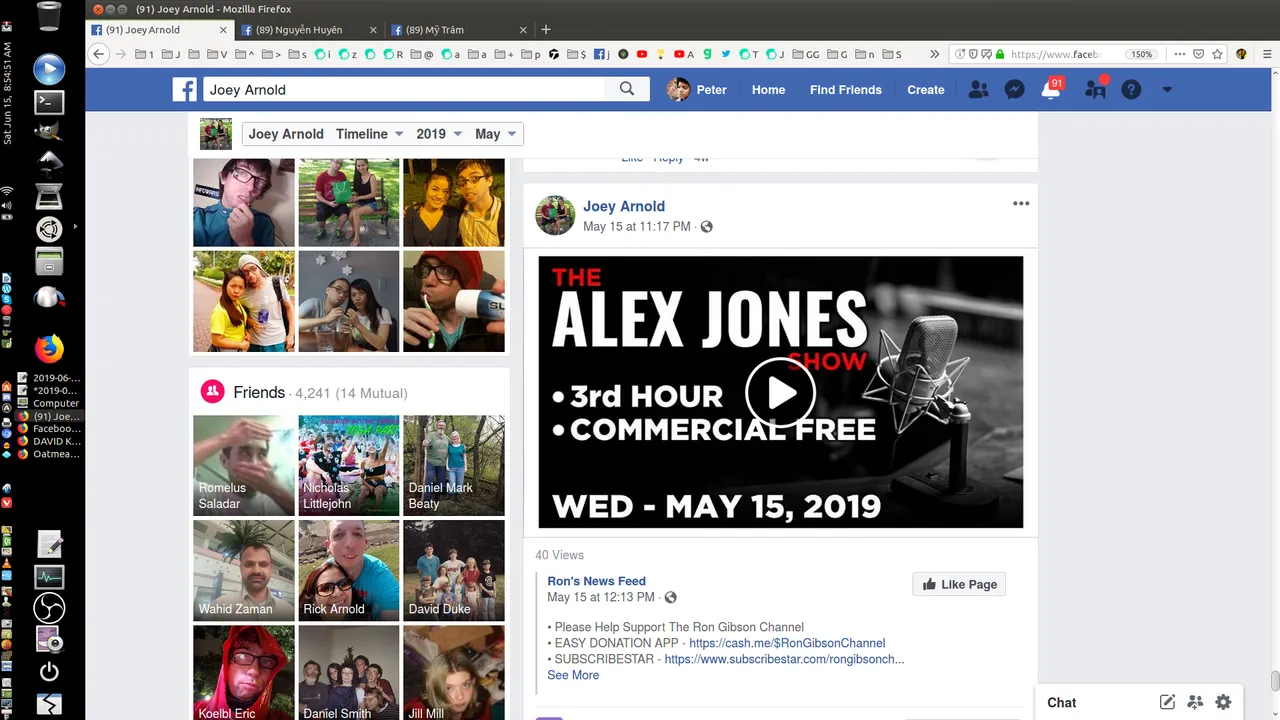The height and width of the screenshot is (720, 1280).
Task: Open the GG bookmarks folder
Action: tap(806, 54)
